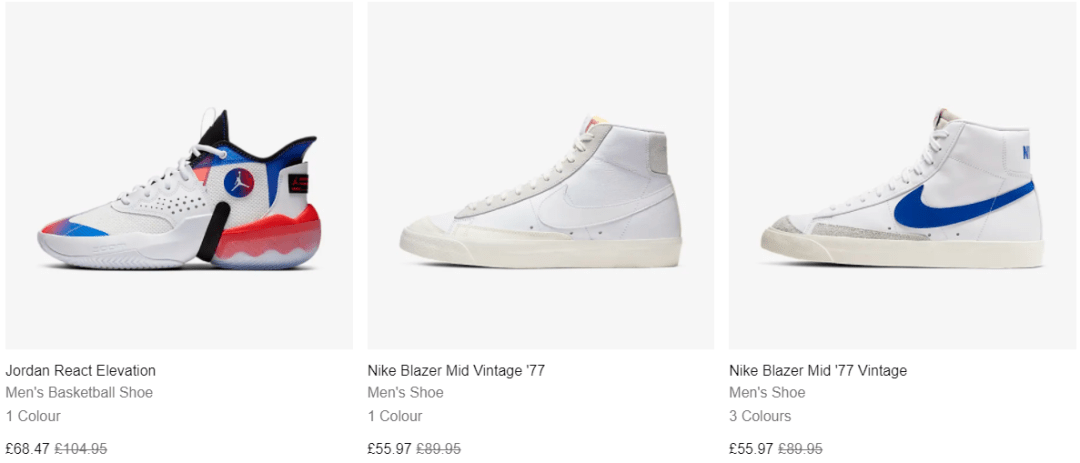Viewport: 1080px width, 463px height.
Task: Click 1 Colour under Blazer Mid Vintage '77
Action: point(395,416)
